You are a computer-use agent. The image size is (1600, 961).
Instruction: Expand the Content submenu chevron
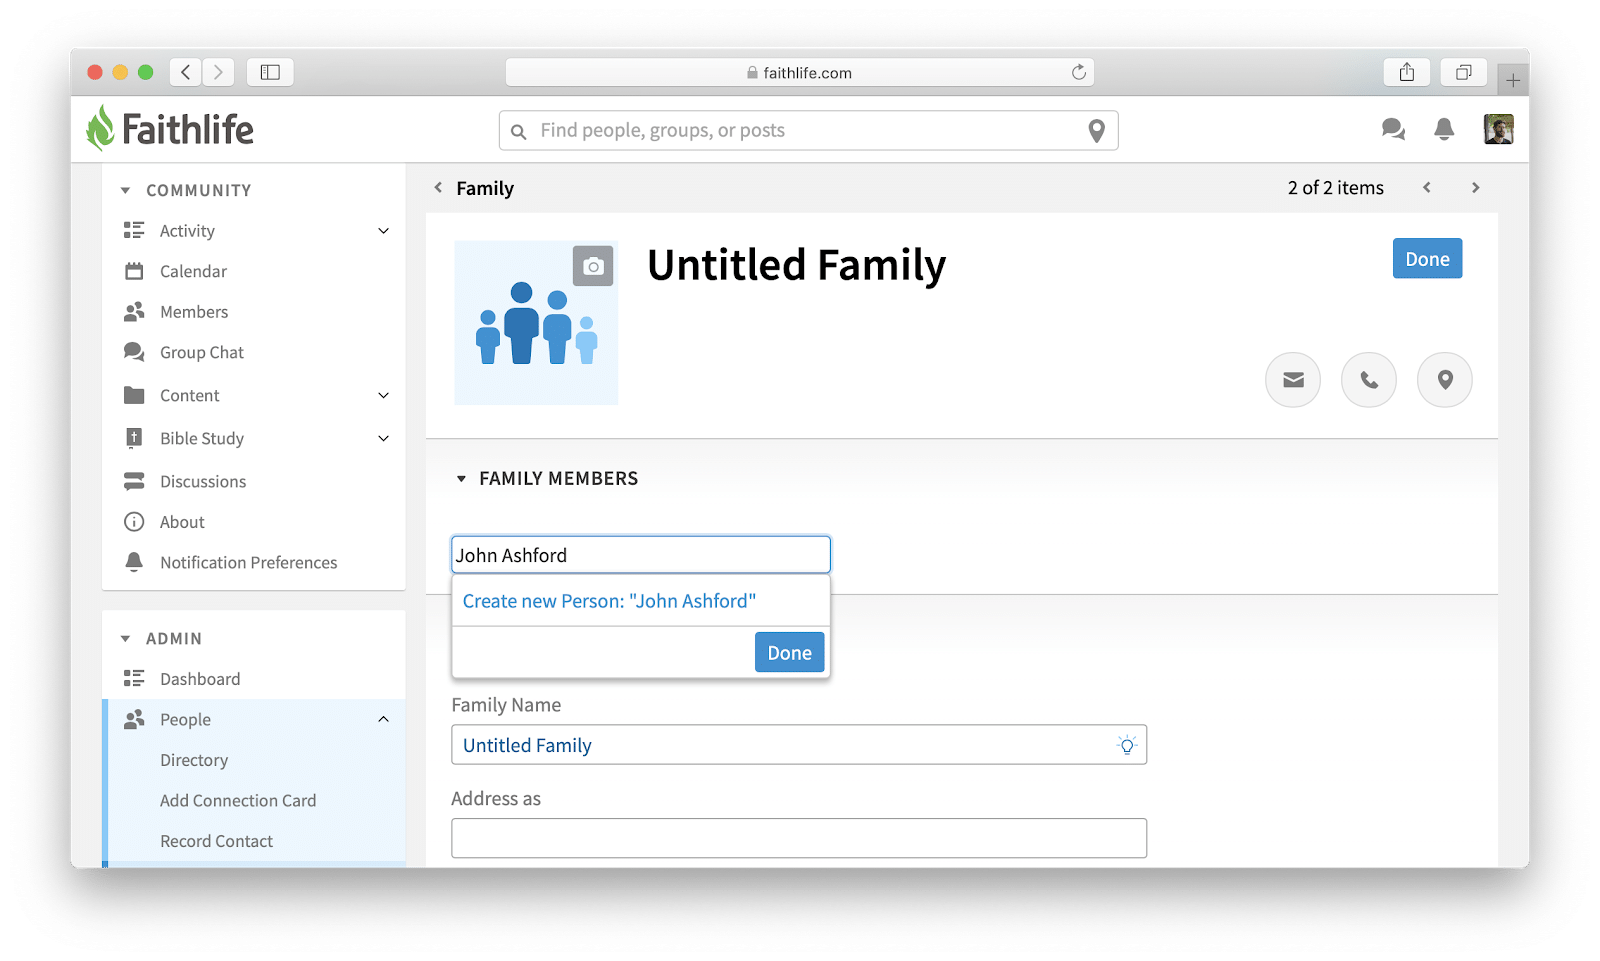pos(384,395)
